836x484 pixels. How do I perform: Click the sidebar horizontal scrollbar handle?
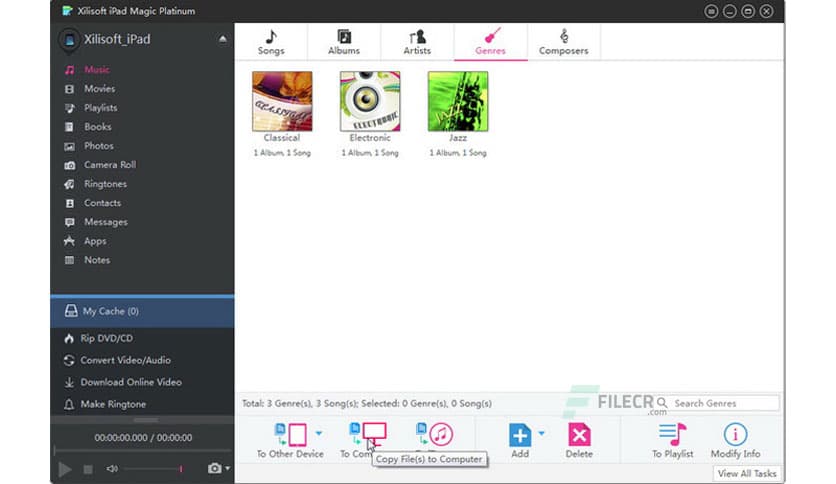click(146, 421)
